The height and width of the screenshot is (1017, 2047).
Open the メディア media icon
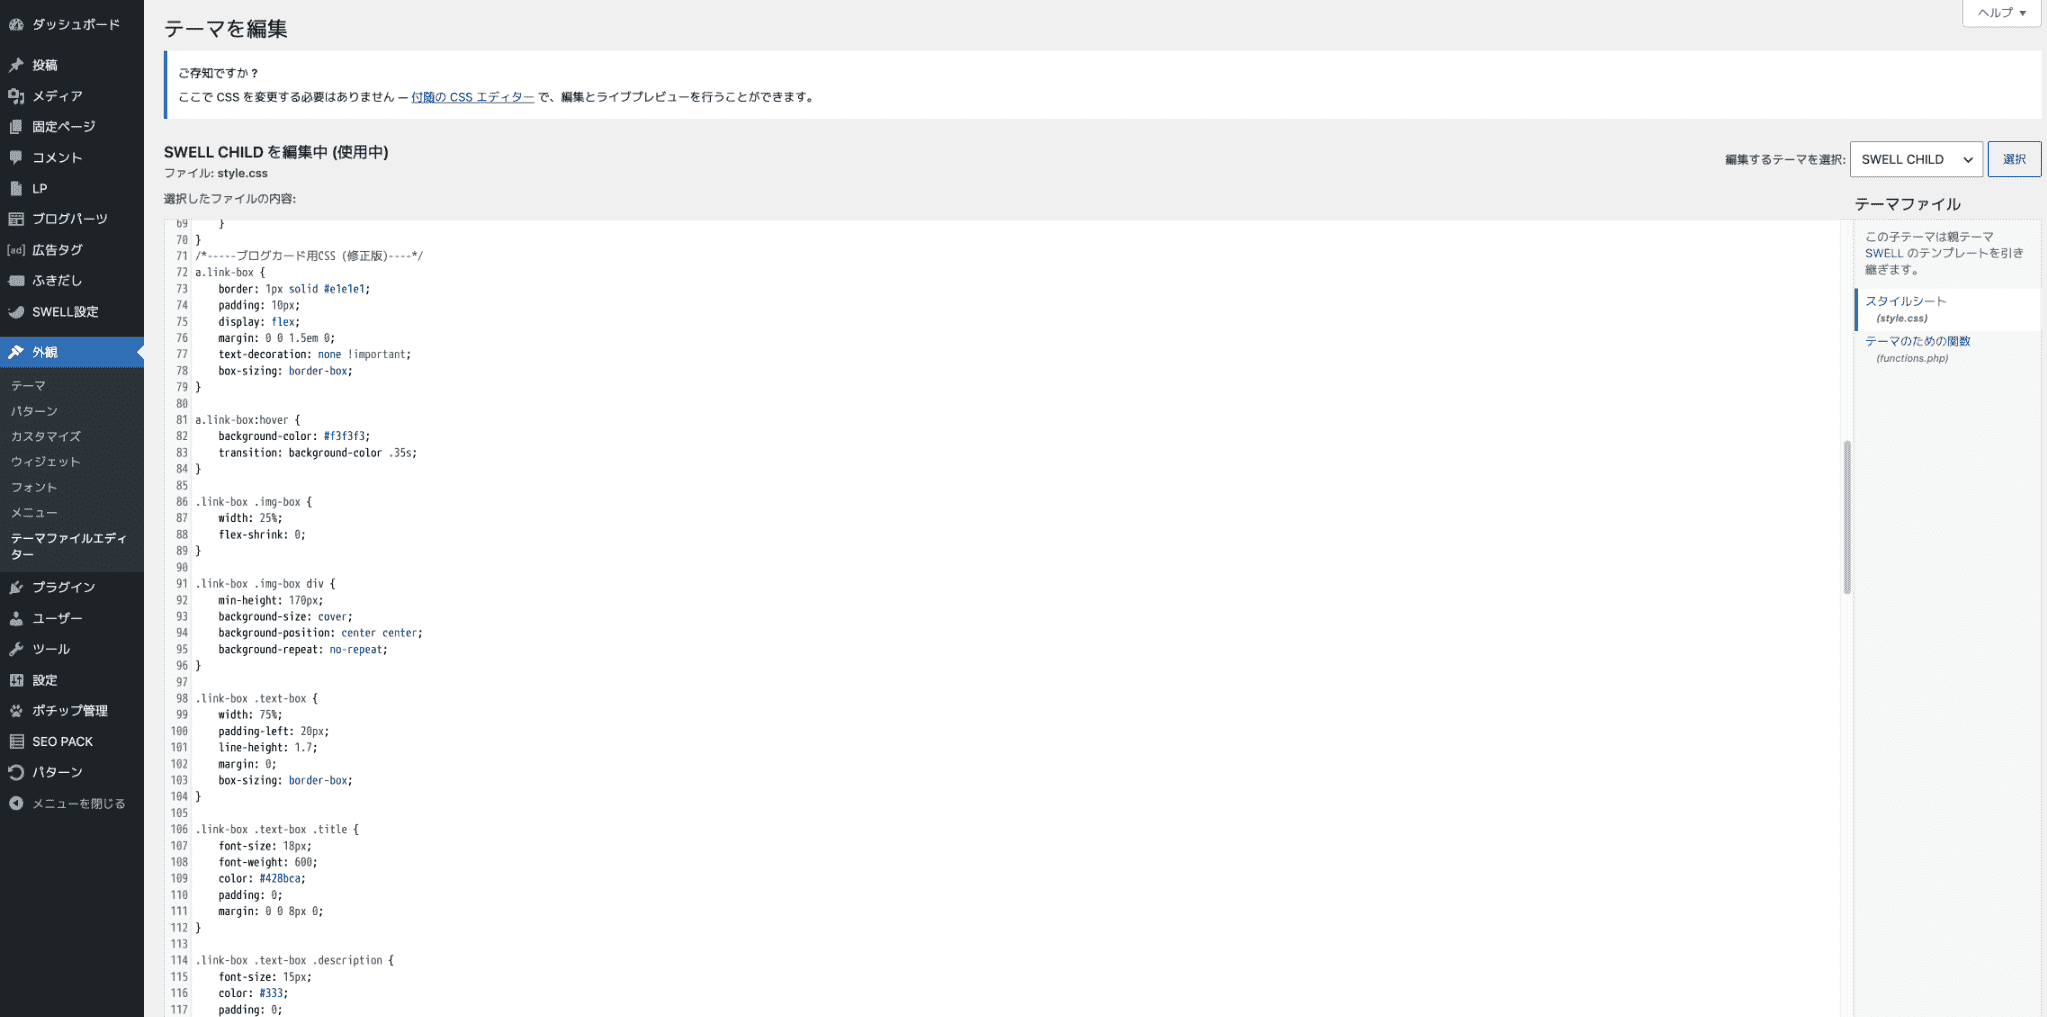tap(16, 96)
